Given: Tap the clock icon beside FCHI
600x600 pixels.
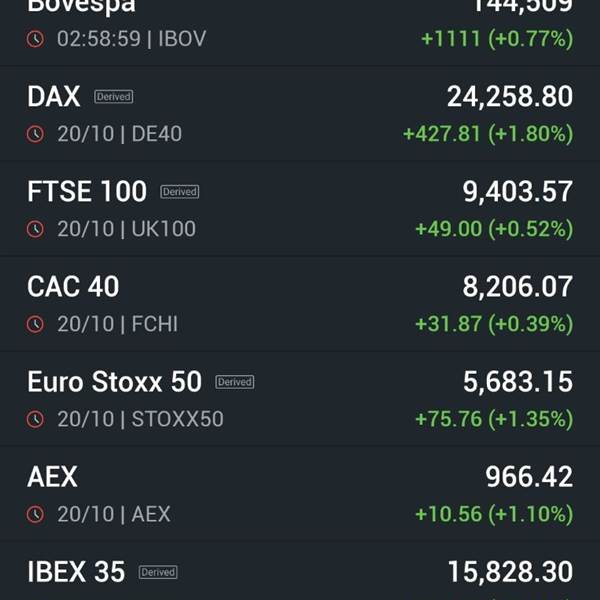Looking at the screenshot, I should click(35, 324).
